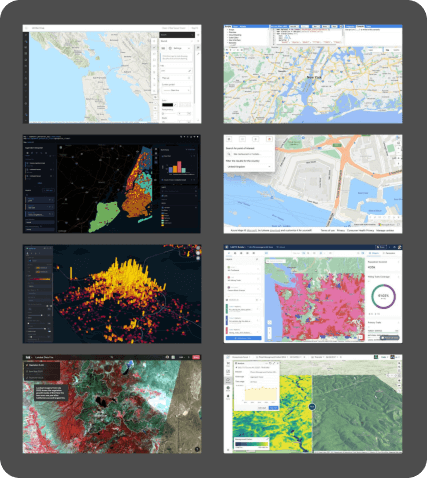Click the swipe handle between terrain layers
This screenshot has height=478, width=427.
coord(312,406)
